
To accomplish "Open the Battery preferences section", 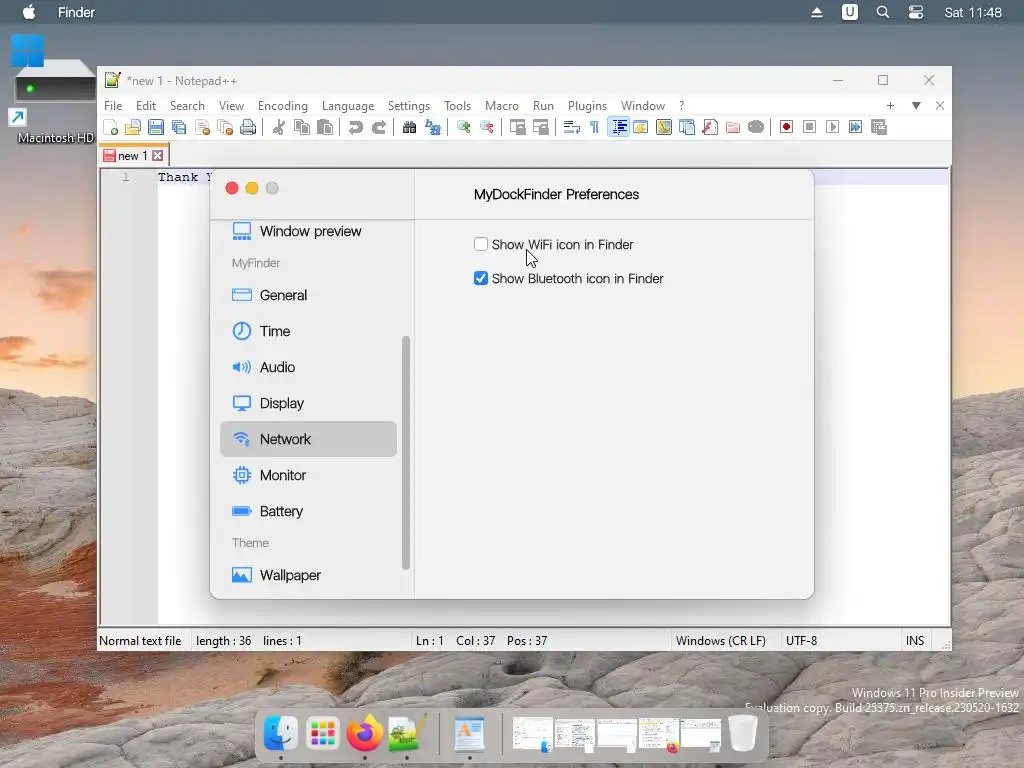I will (x=308, y=511).
